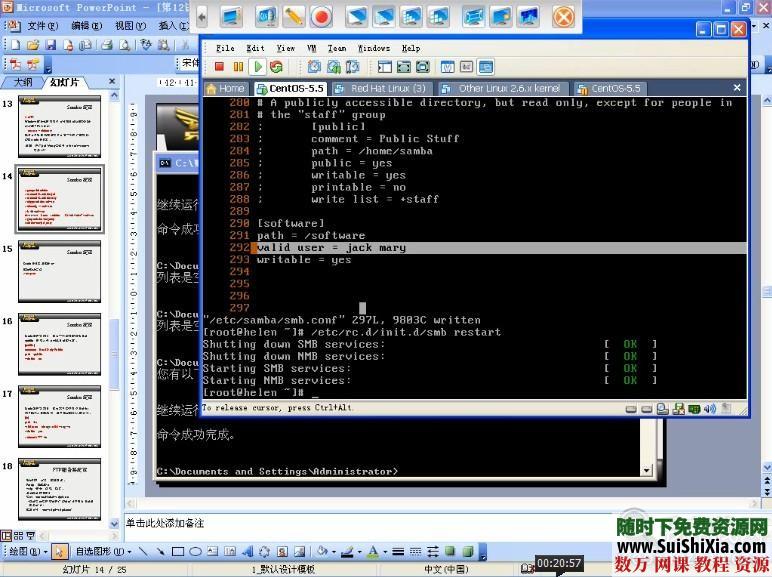Start slide show from view buttons
The width and height of the screenshot is (772, 577).
pyautogui.click(x=30, y=535)
